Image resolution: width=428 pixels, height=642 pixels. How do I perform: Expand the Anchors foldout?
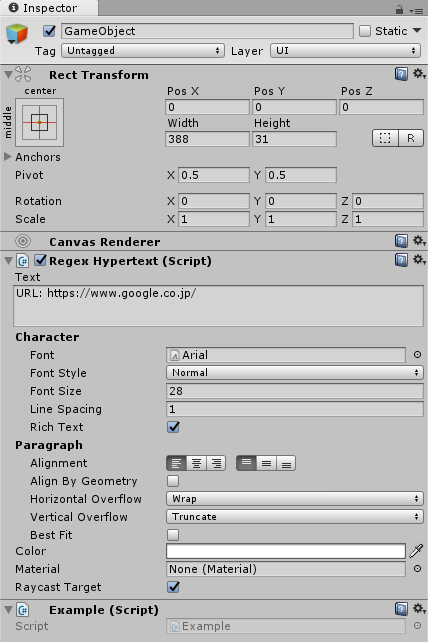pyautogui.click(x=7, y=156)
